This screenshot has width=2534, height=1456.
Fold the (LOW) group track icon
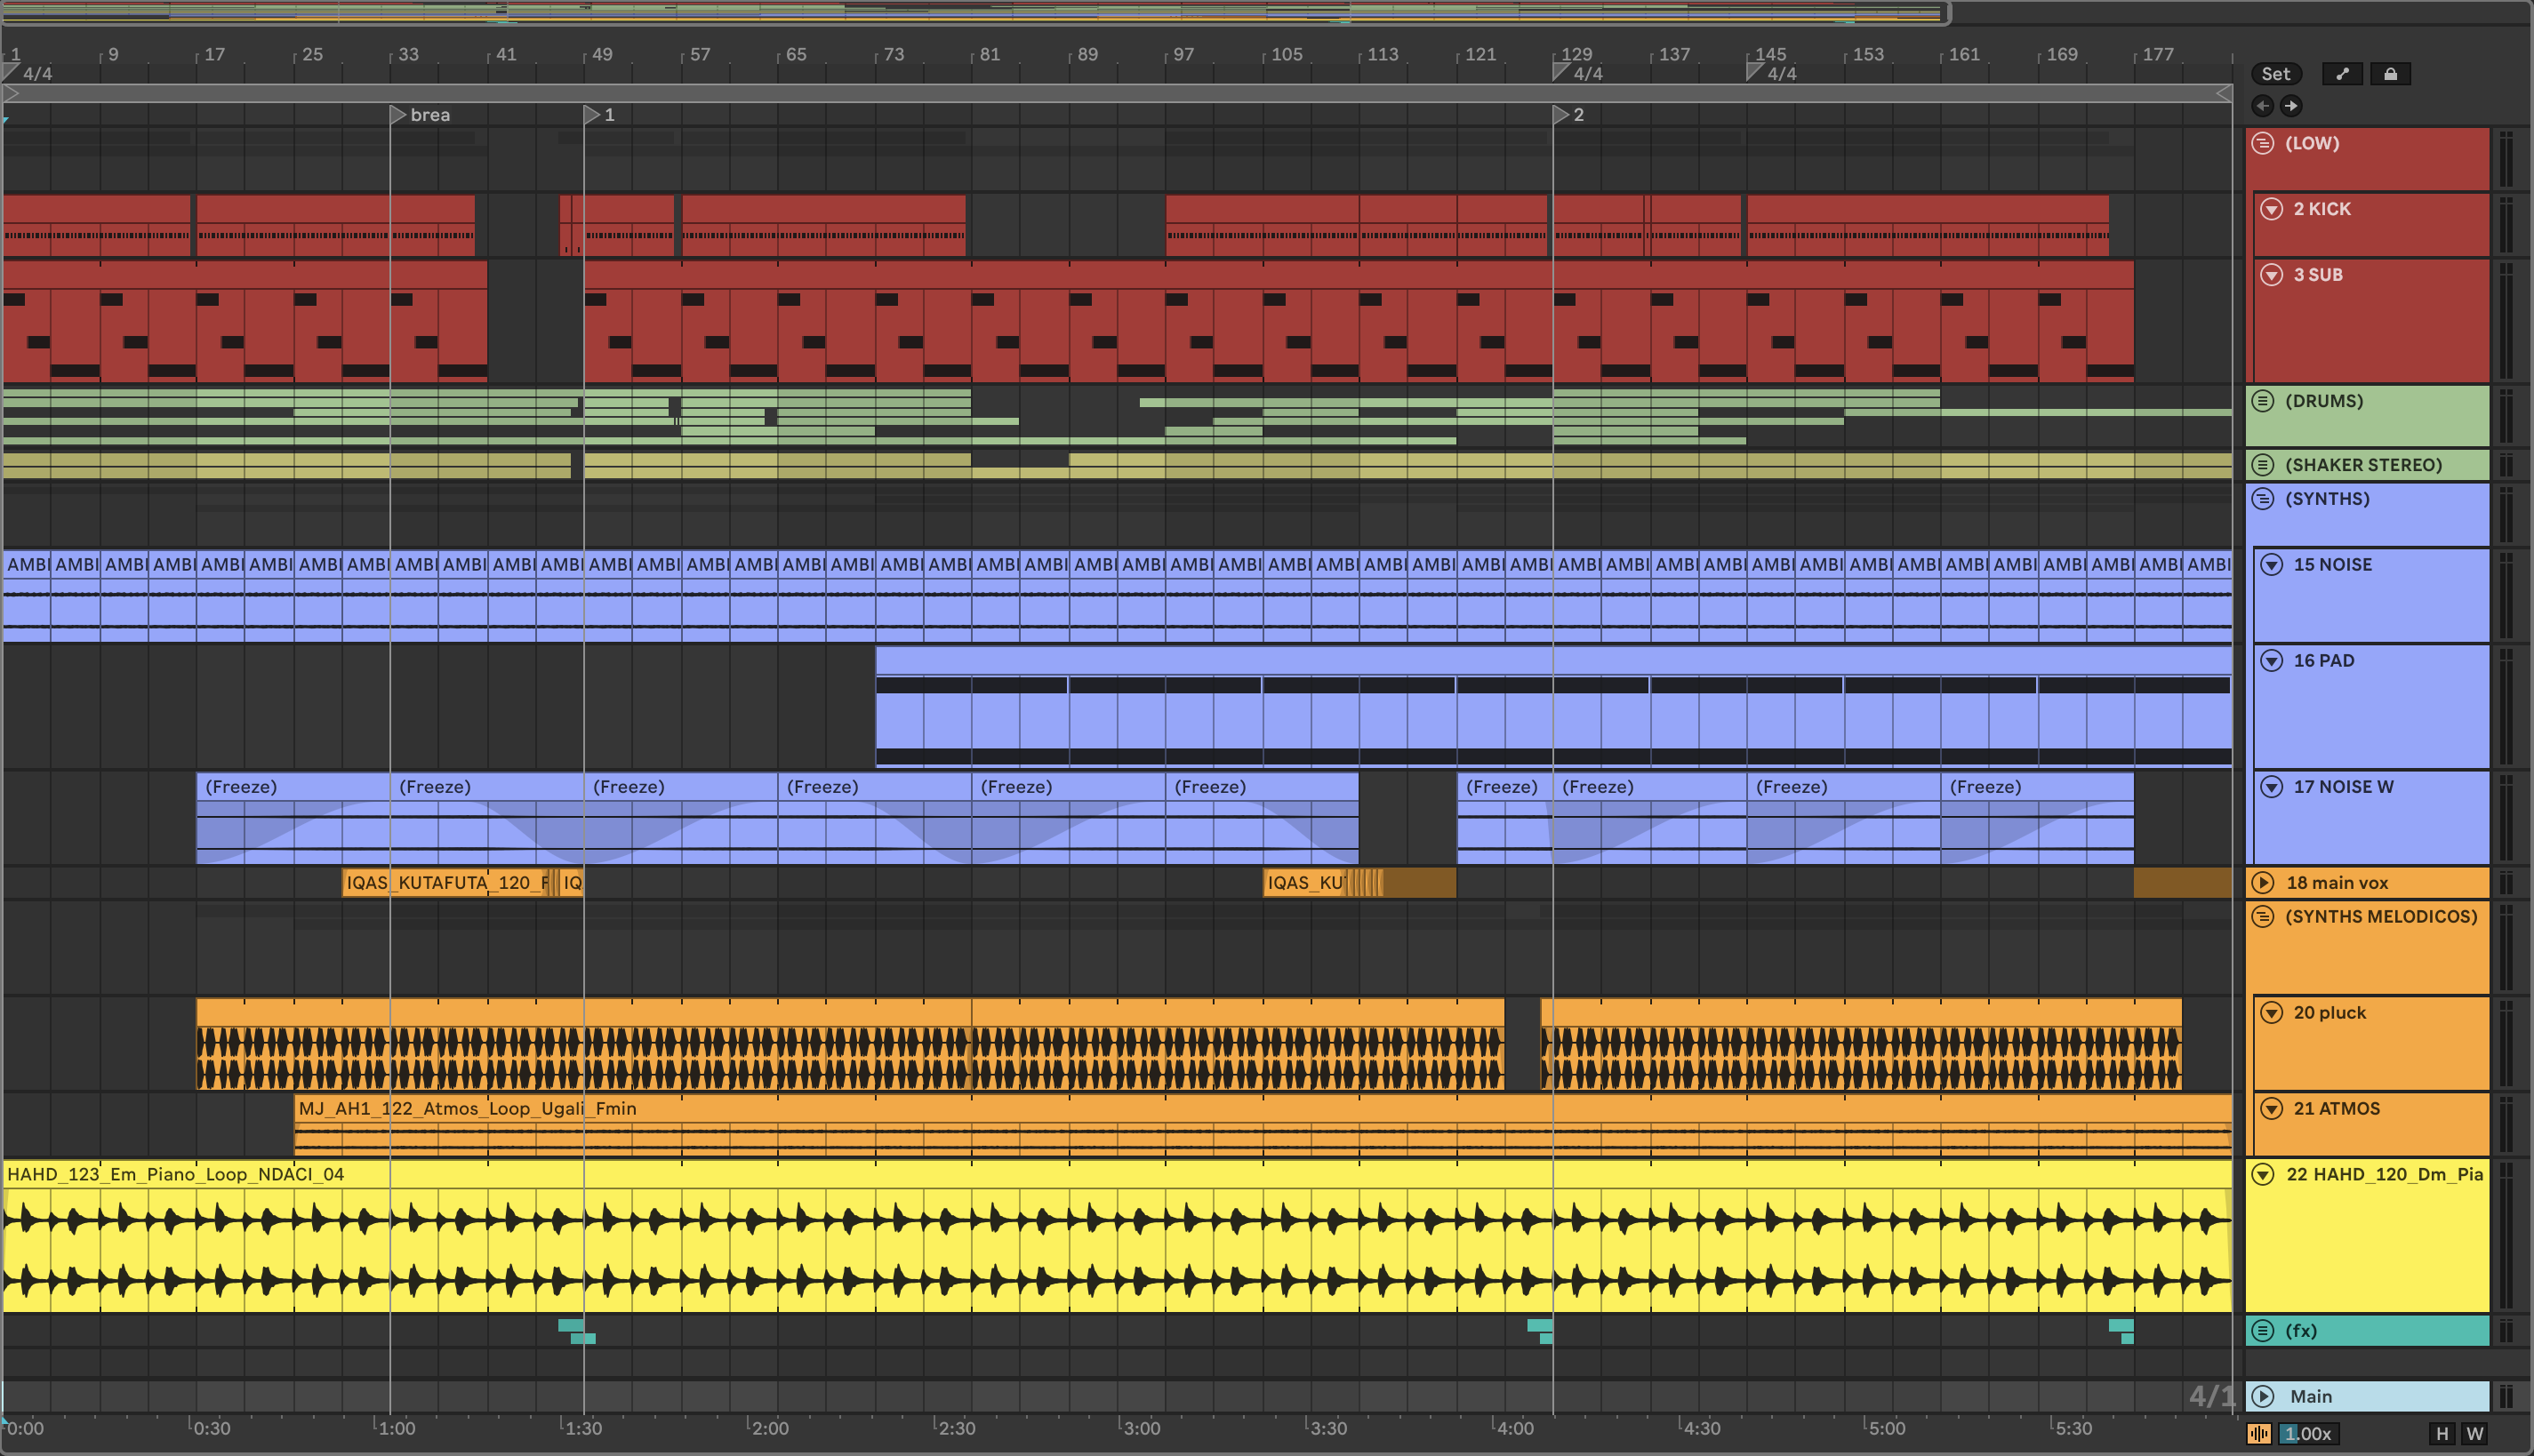pyautogui.click(x=2263, y=143)
